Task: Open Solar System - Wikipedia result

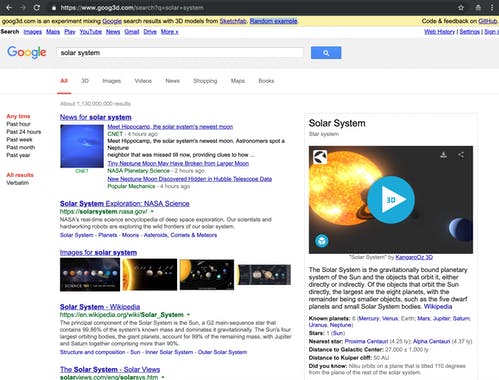Action: pyautogui.click(x=100, y=307)
